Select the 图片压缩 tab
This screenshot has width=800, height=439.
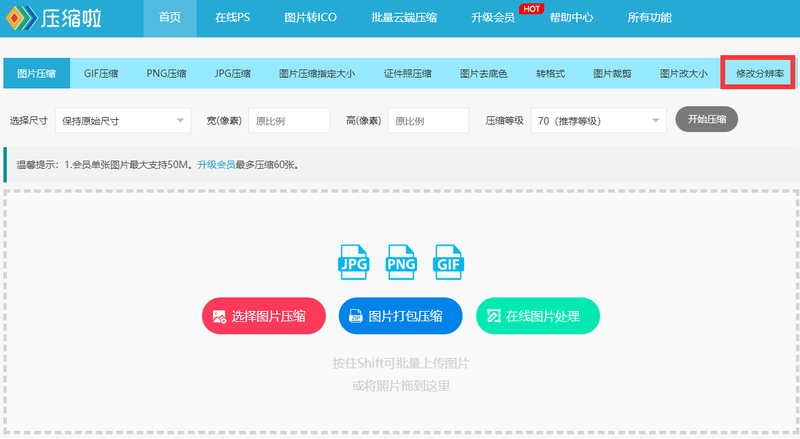37,74
